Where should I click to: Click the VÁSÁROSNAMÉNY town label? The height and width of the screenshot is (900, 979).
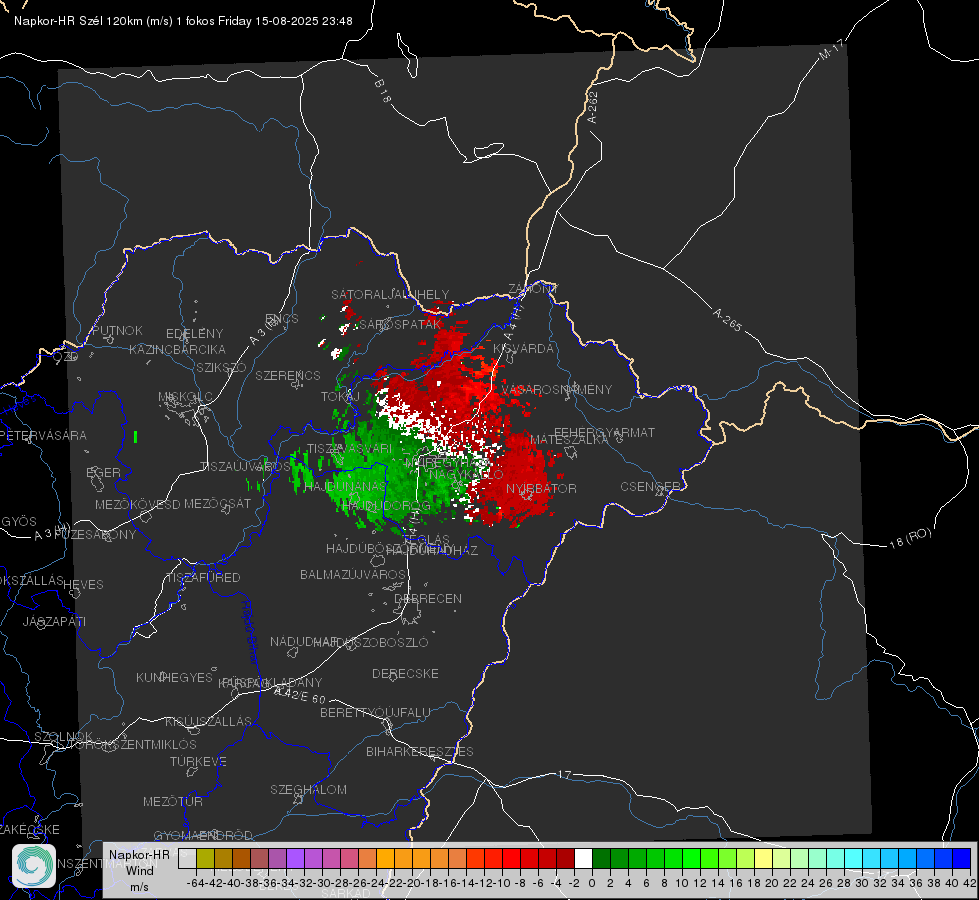tap(557, 389)
